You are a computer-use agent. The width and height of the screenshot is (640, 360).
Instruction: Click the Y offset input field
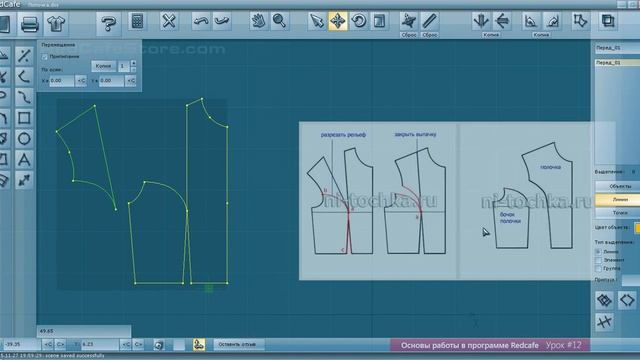111,81
